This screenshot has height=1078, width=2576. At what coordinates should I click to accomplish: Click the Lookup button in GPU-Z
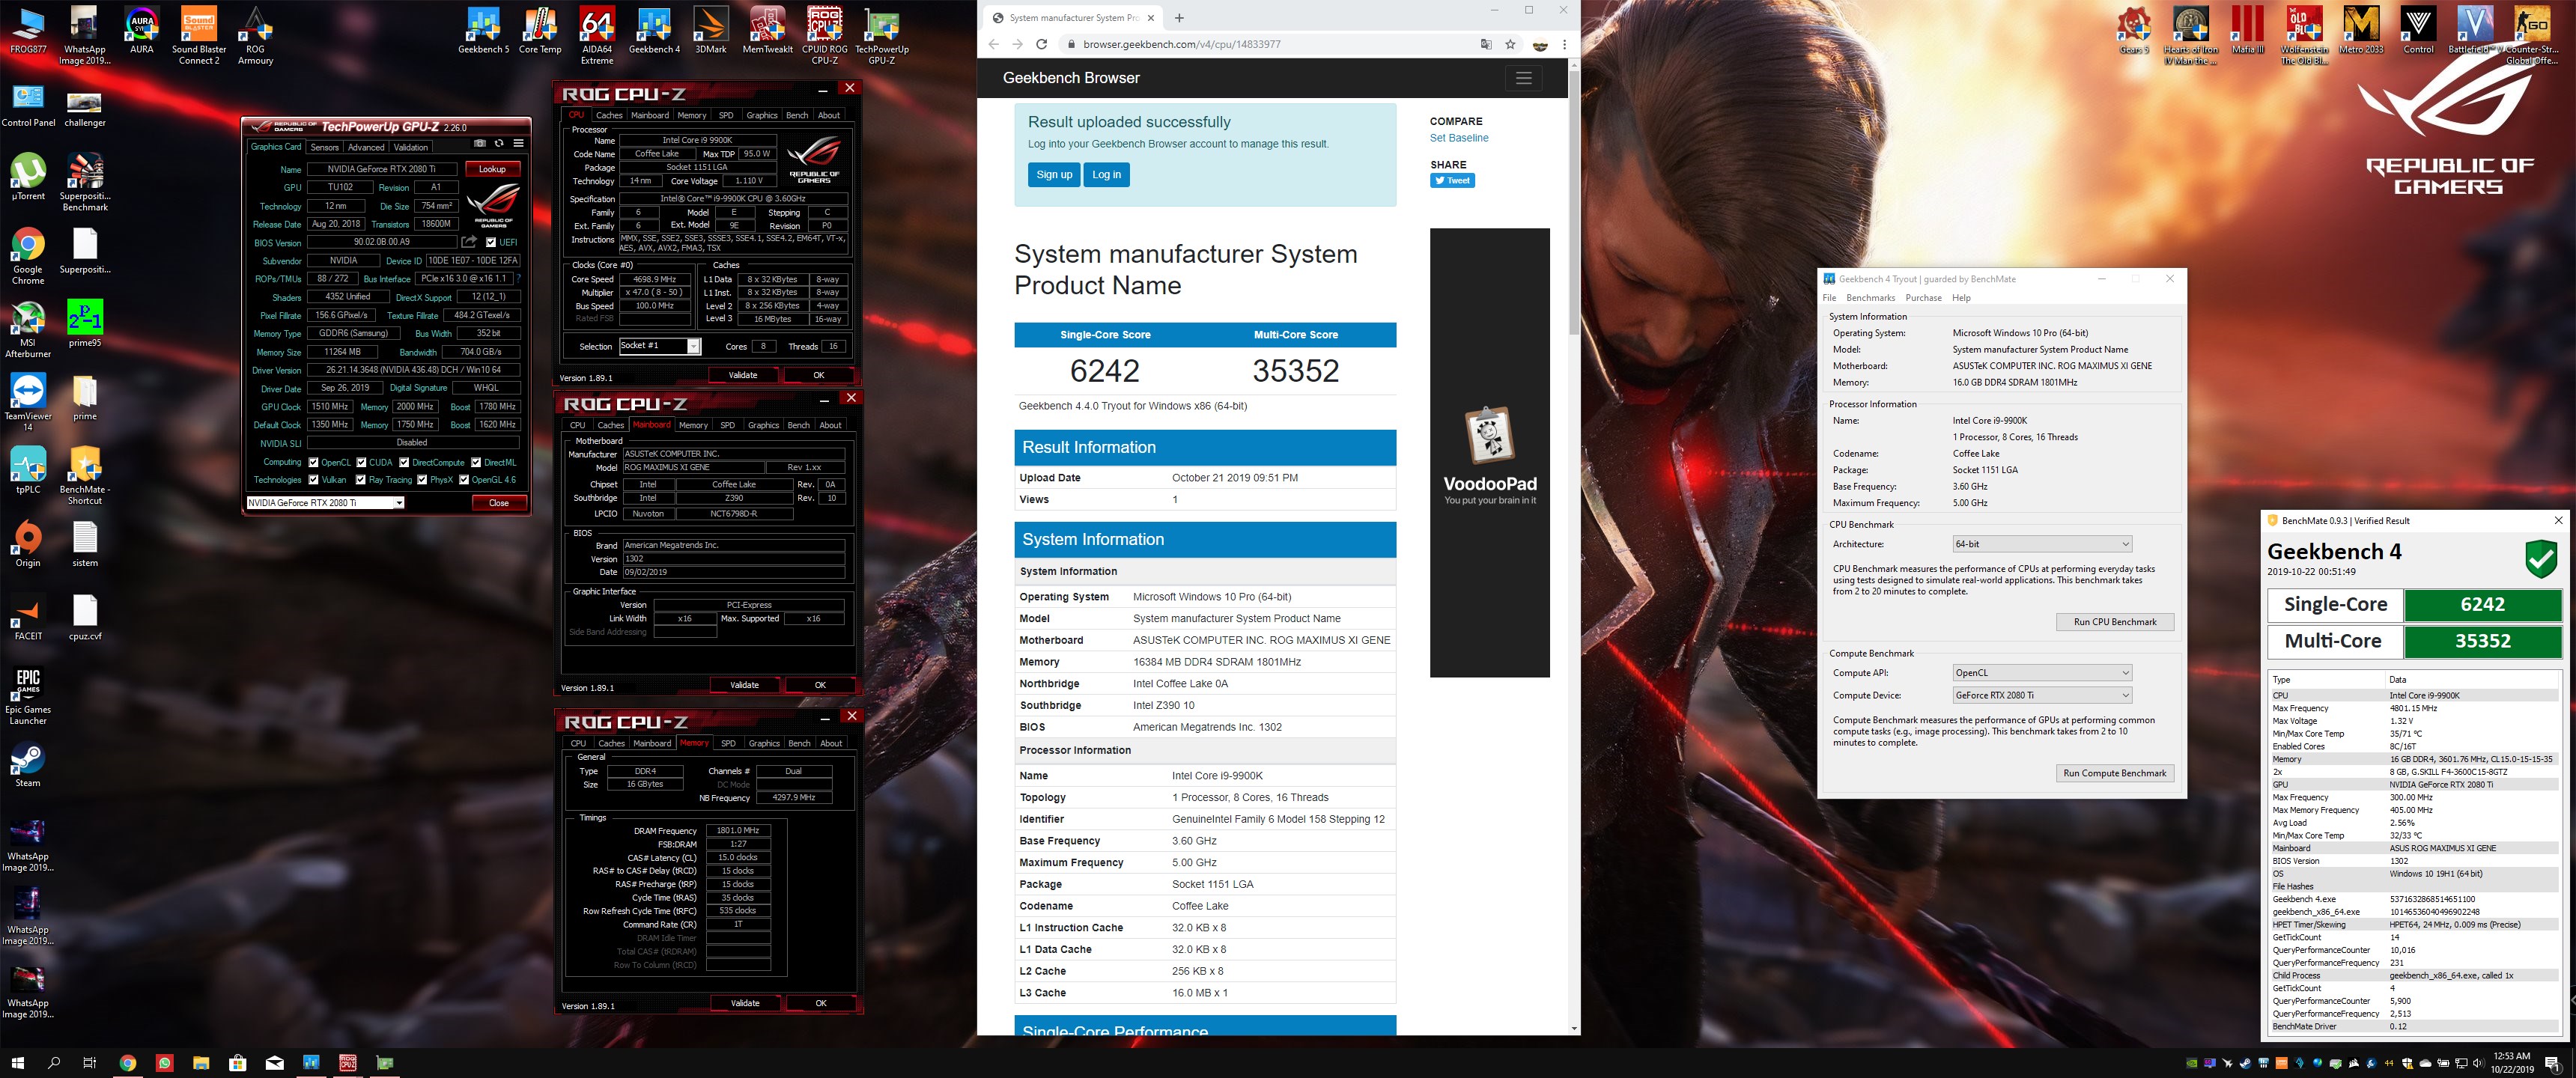point(492,169)
